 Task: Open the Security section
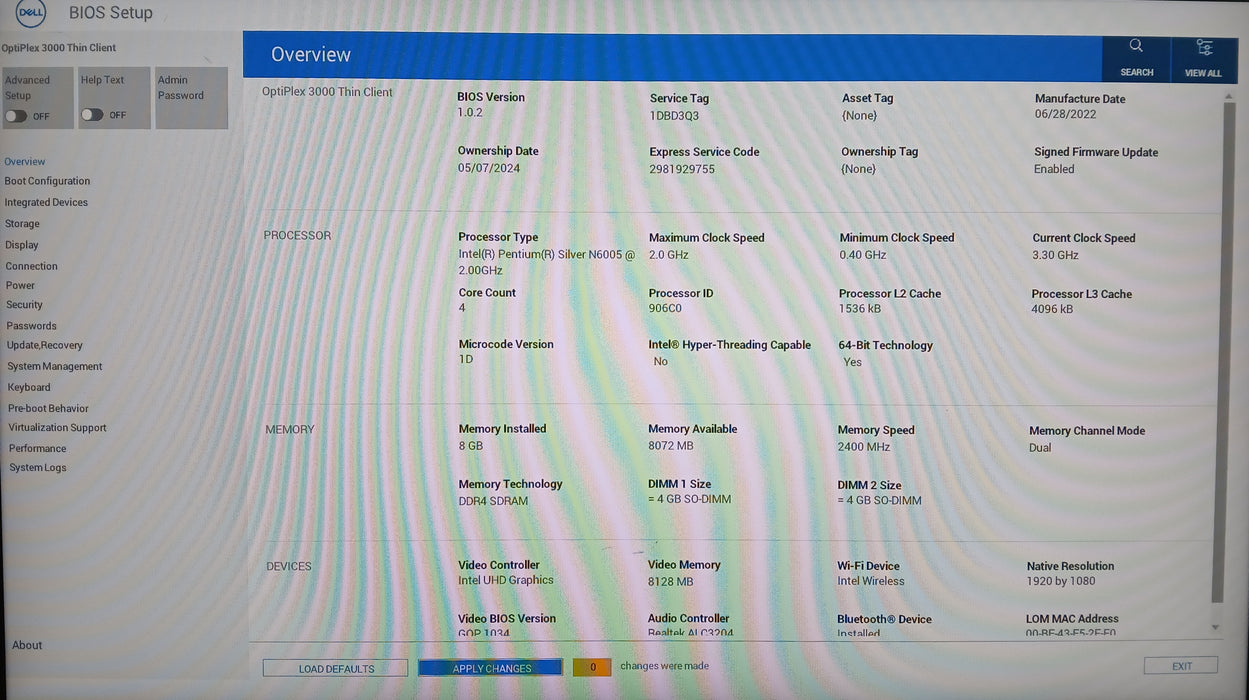25,305
